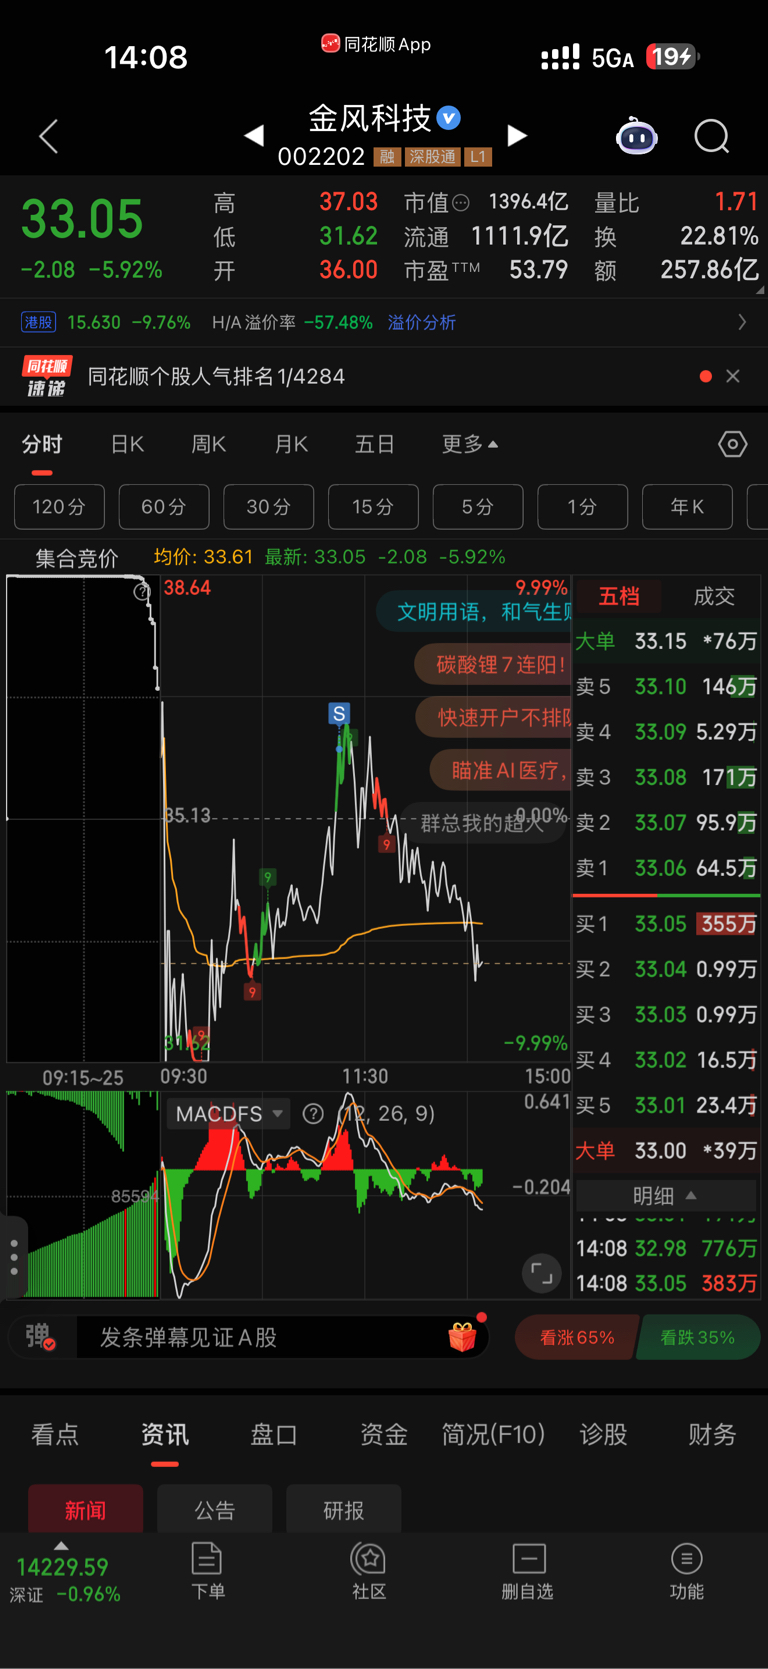The image size is (768, 1669).
Task: Open call auction help question icon
Action: coord(142,592)
